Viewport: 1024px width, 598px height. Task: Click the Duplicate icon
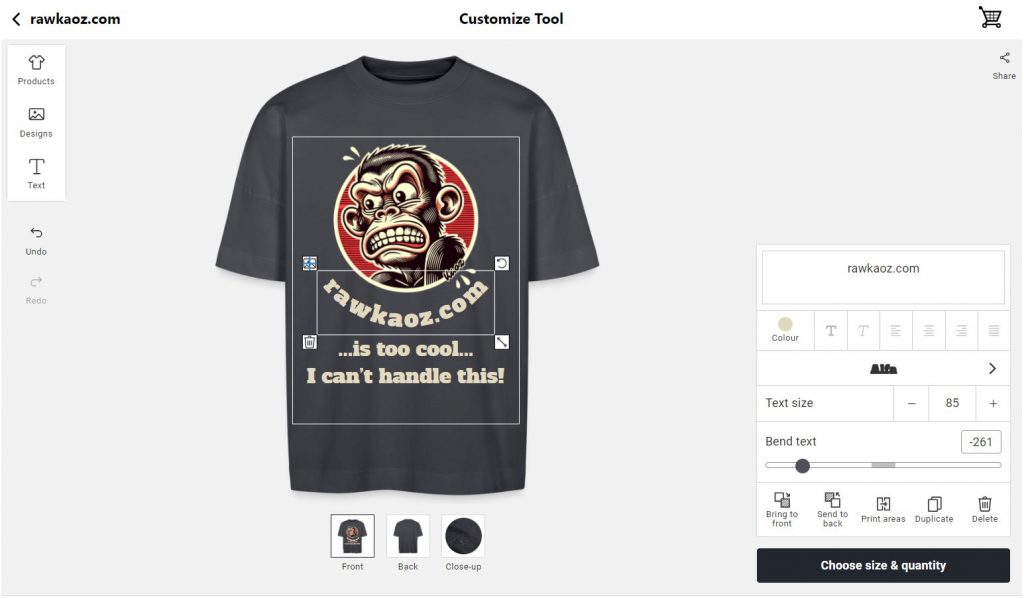tap(934, 508)
